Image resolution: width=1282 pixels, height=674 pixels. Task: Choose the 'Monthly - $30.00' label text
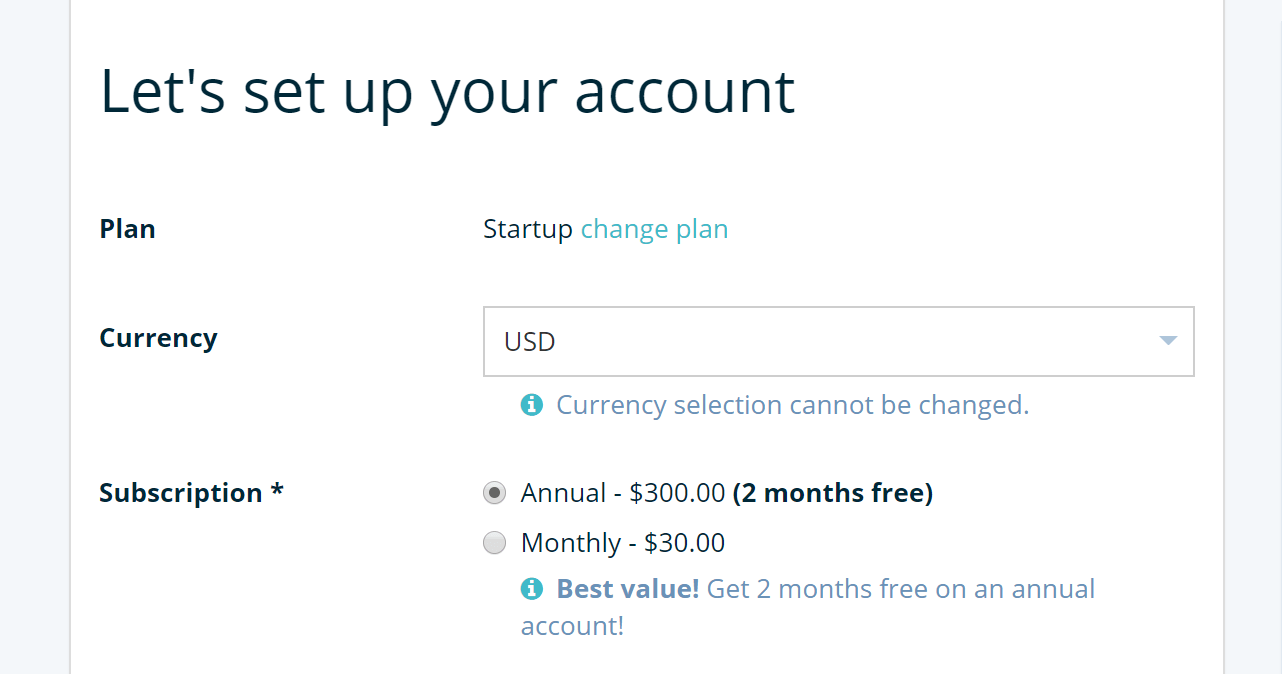(x=623, y=543)
